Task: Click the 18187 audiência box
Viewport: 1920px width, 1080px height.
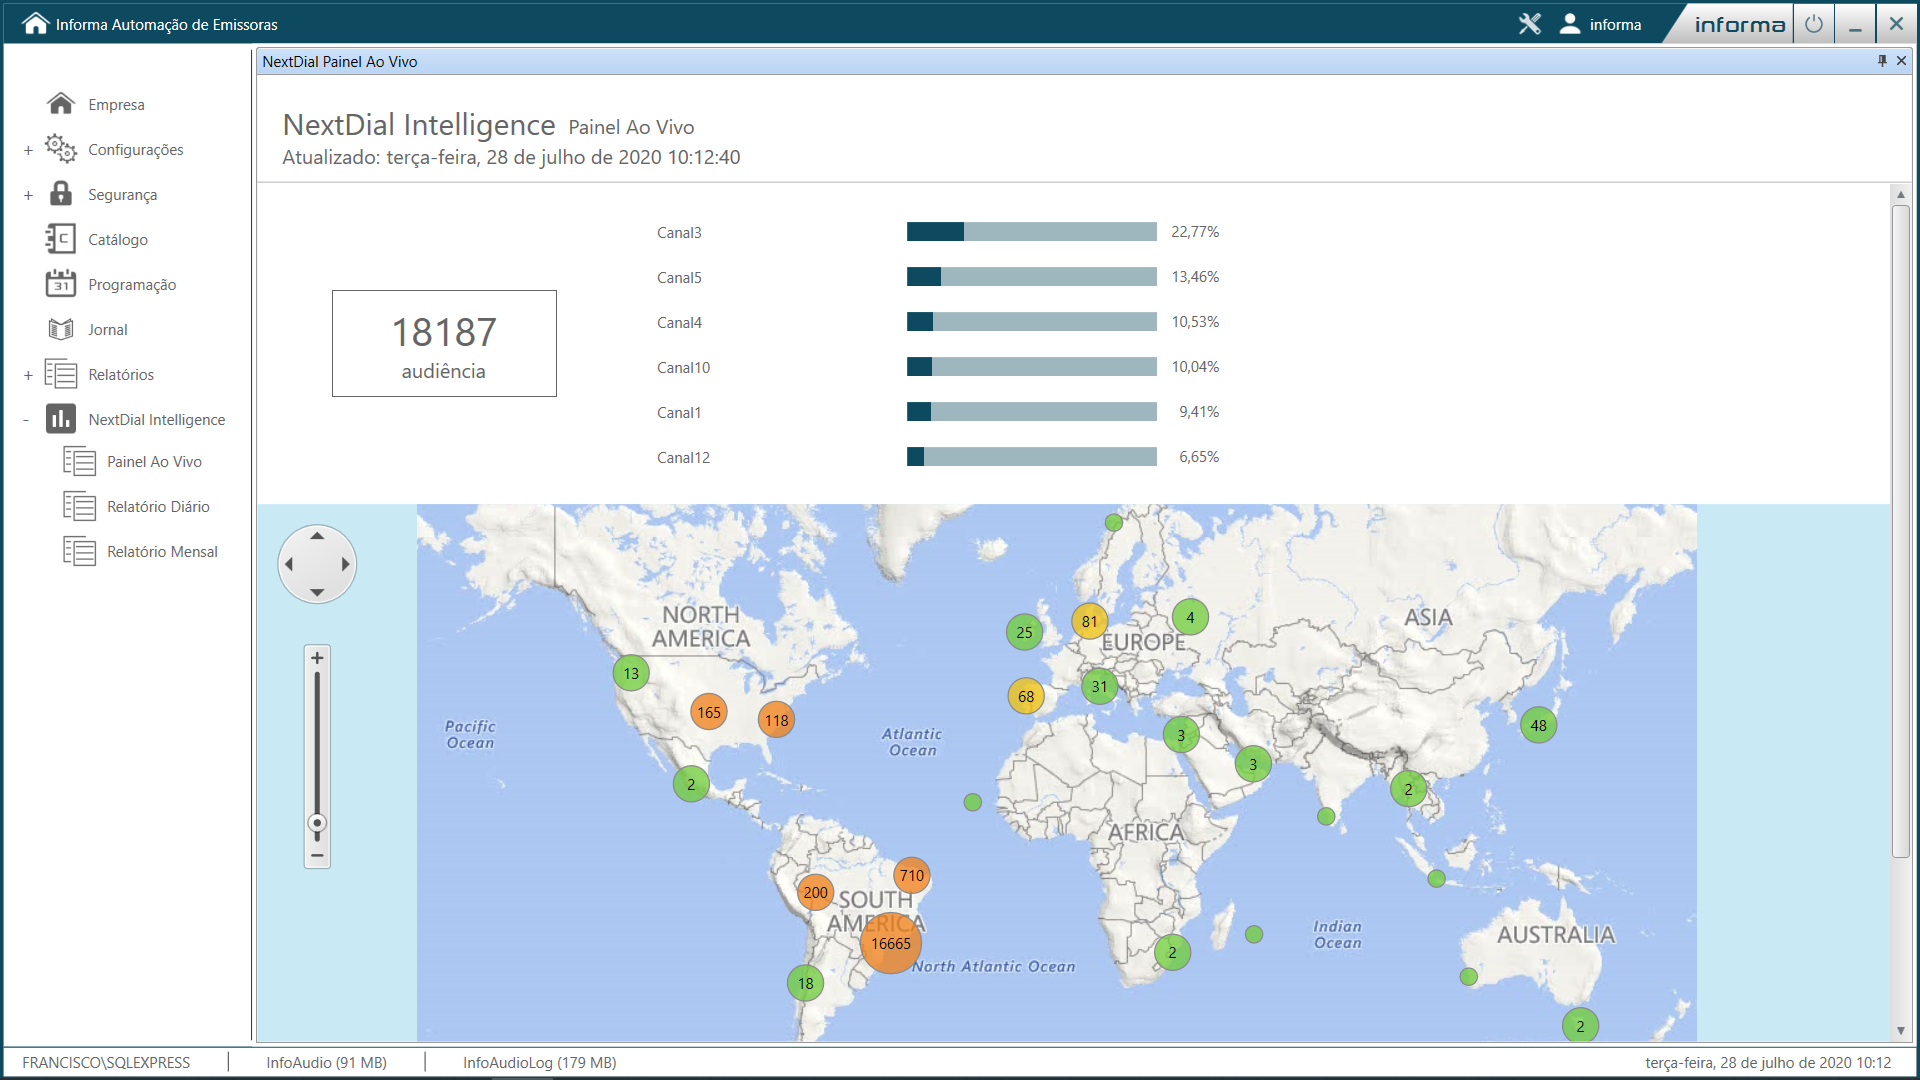Action: tap(444, 343)
